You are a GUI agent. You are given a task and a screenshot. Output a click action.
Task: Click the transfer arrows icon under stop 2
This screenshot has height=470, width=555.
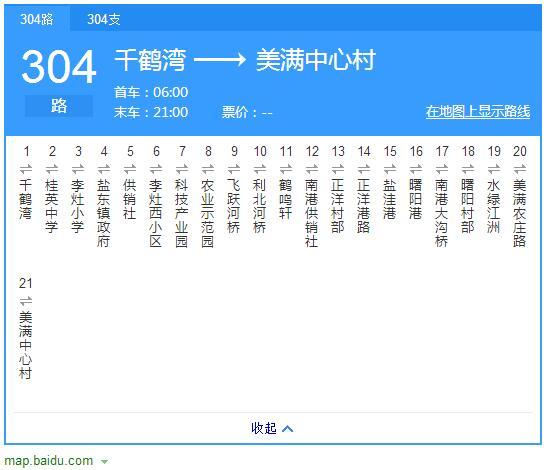(x=52, y=169)
